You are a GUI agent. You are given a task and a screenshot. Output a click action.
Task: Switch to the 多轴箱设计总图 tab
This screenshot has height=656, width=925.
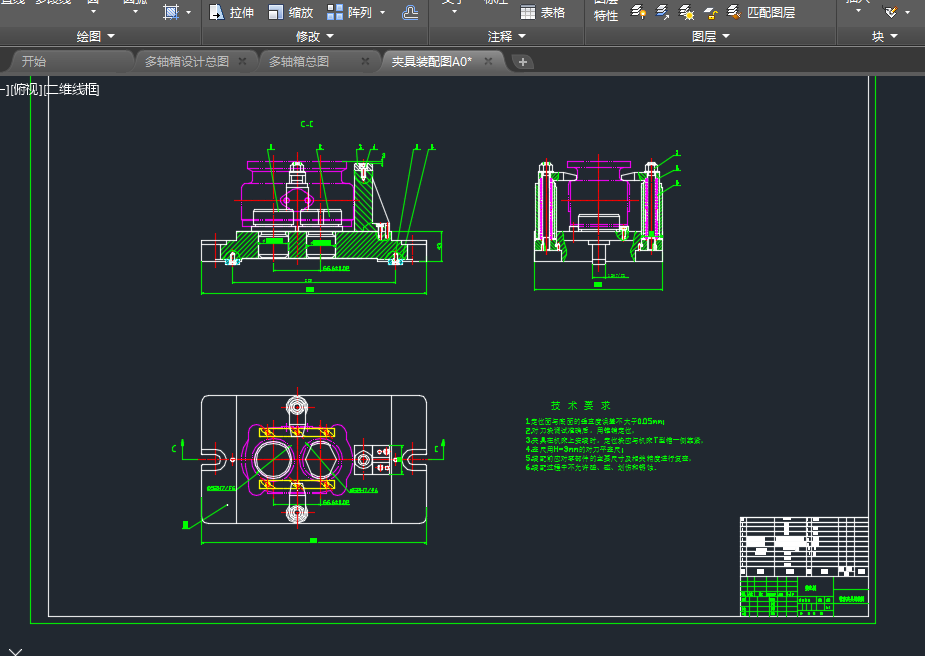tap(186, 62)
